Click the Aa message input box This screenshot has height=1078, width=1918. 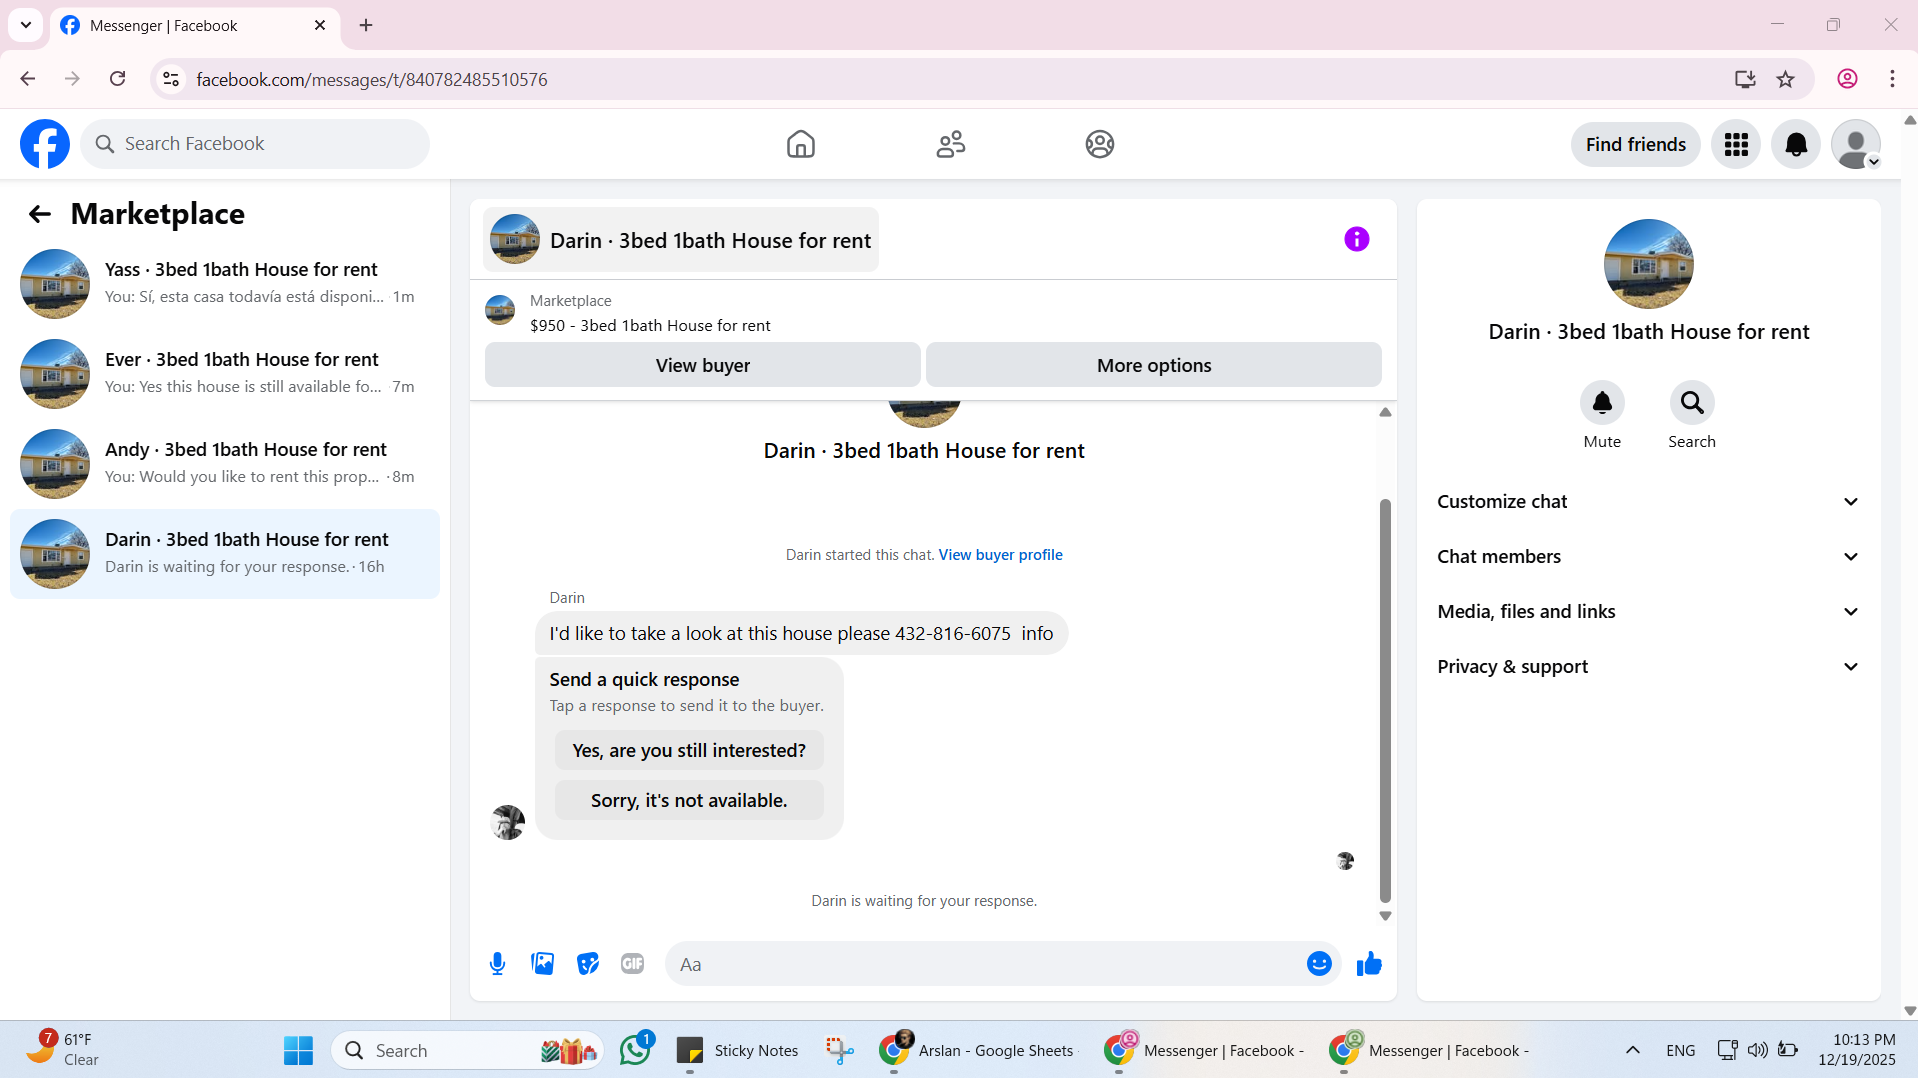tap(985, 964)
